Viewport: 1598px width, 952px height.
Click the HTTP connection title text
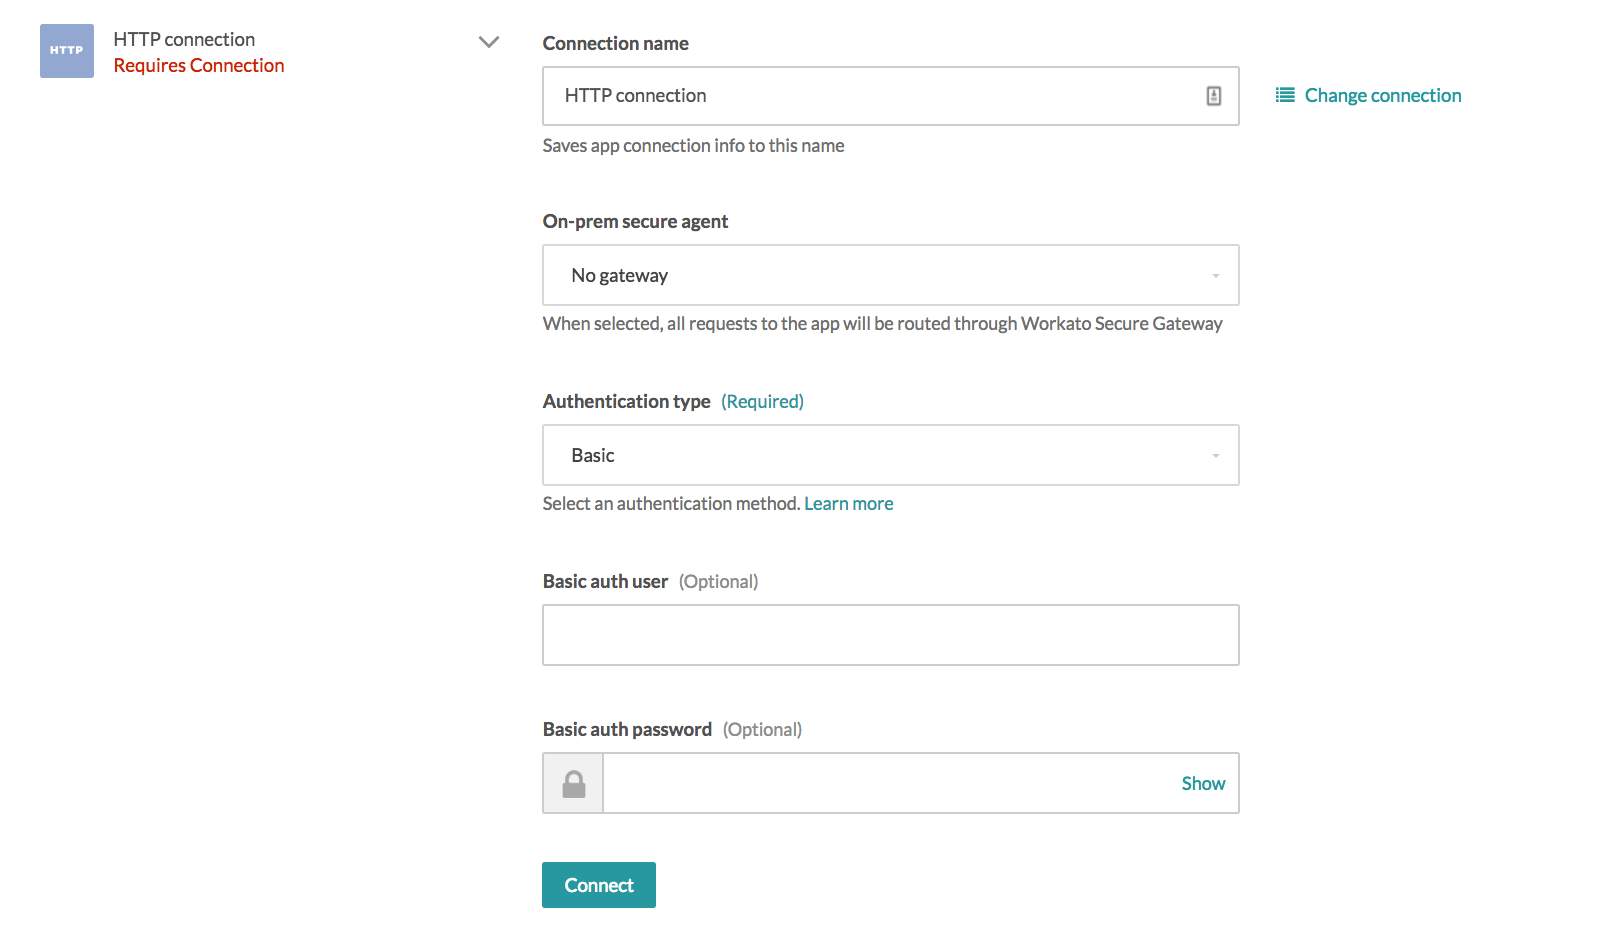point(184,38)
